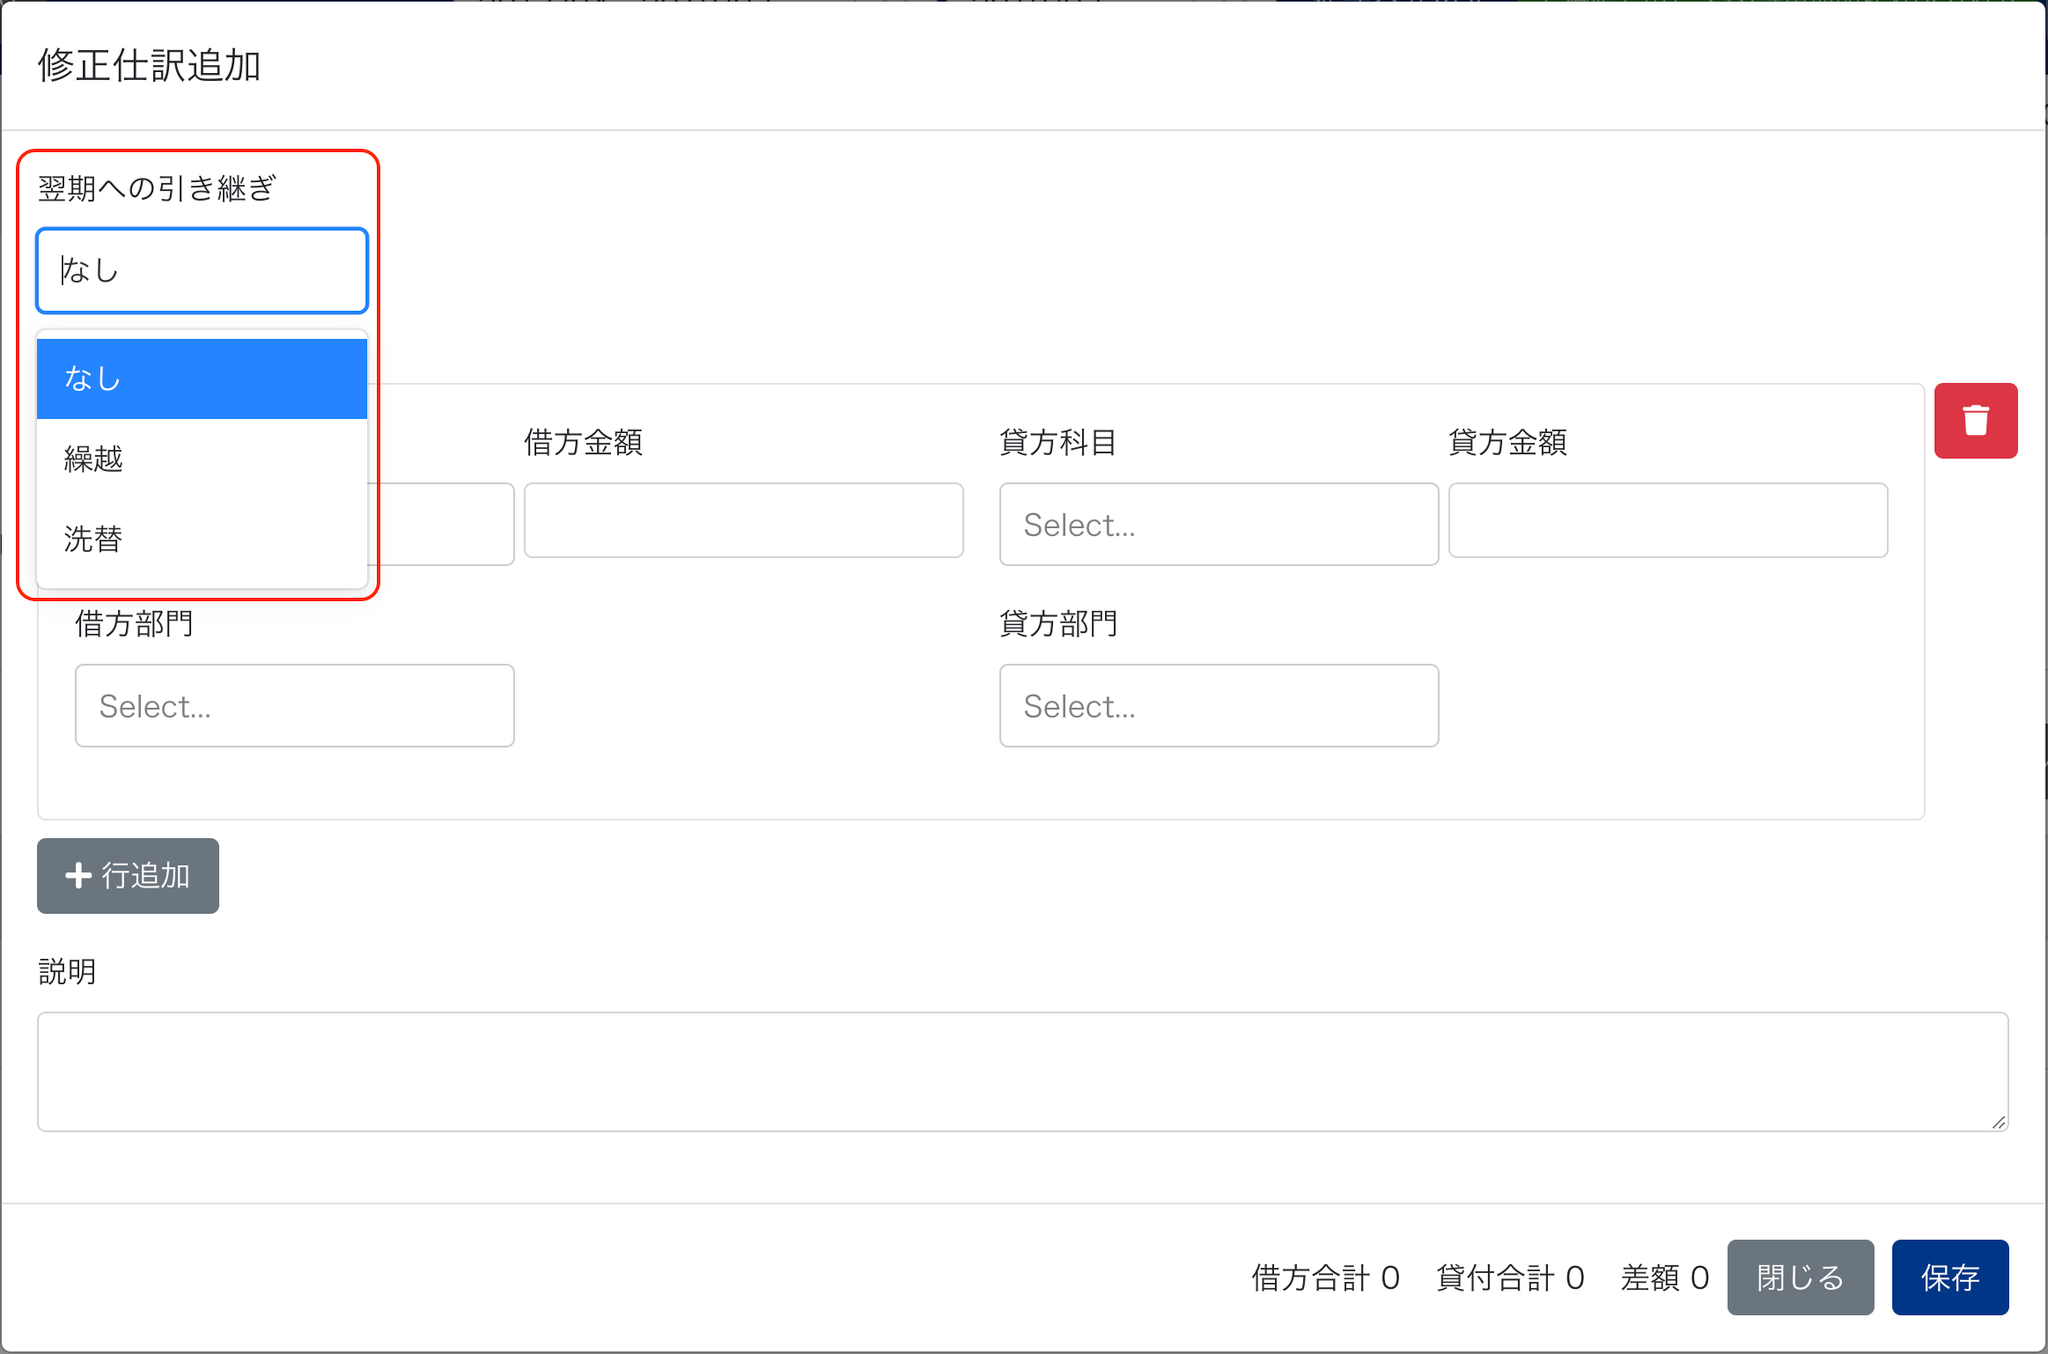Click the 閉じる button
The image size is (2048, 1354).
point(1800,1277)
